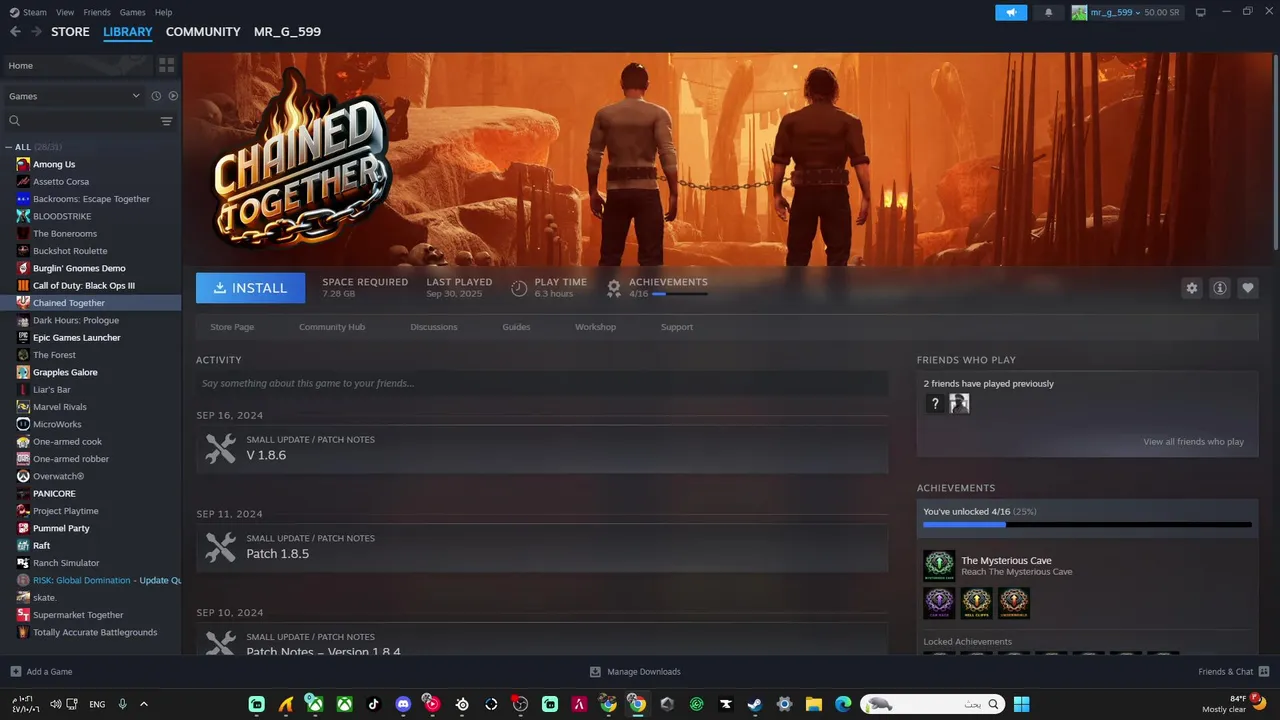Open the Store Page link
Image resolution: width=1280 pixels, height=720 pixels.
point(232,327)
